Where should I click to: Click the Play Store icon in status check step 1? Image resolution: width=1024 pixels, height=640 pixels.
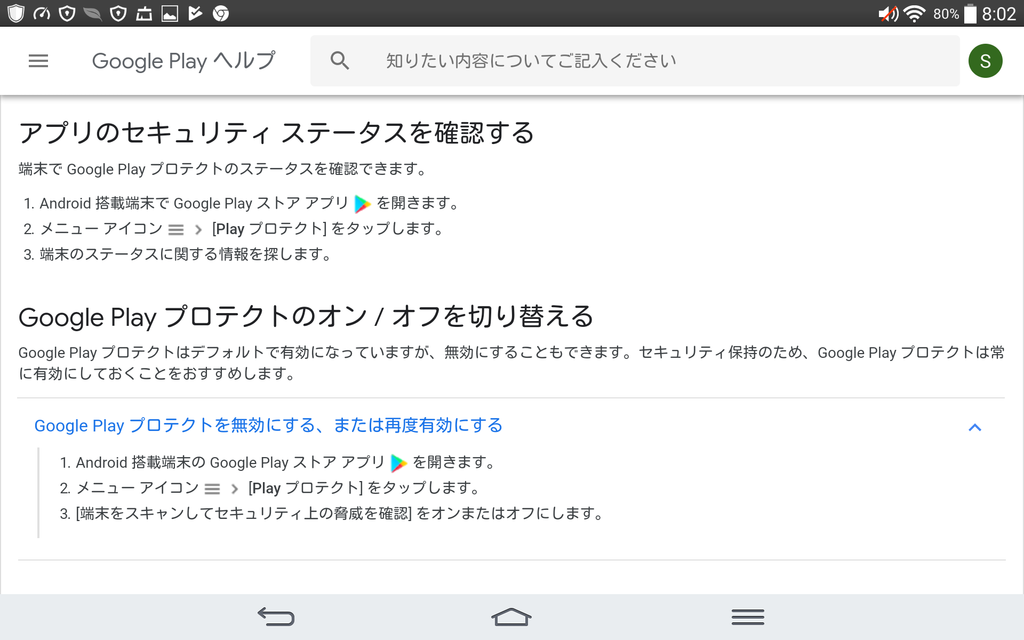pos(362,204)
